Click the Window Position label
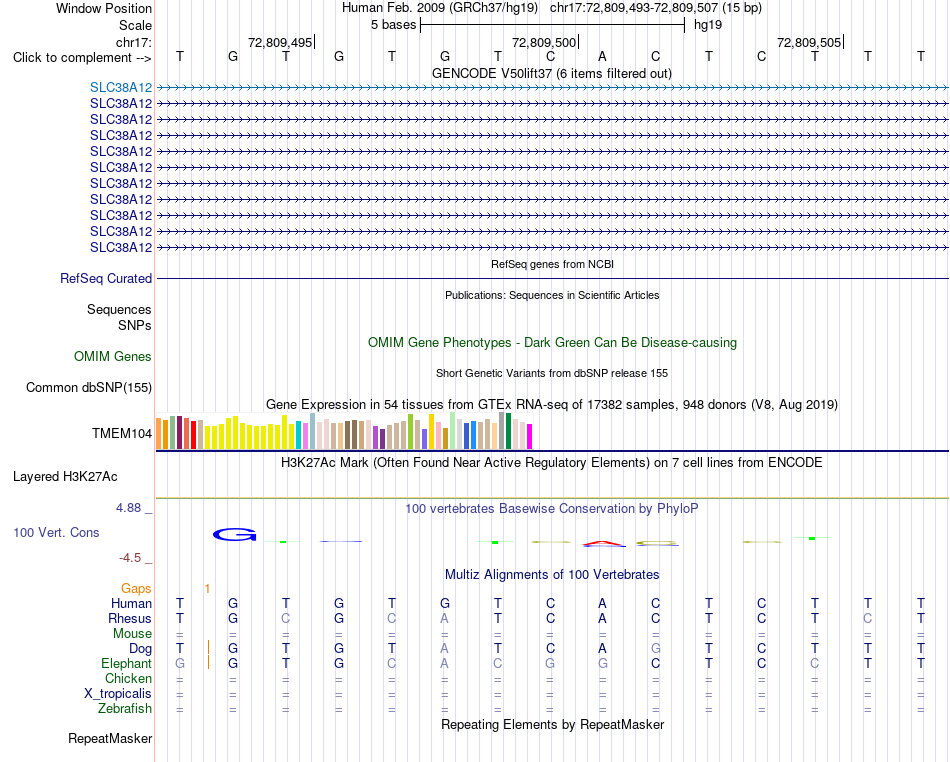 pos(104,8)
